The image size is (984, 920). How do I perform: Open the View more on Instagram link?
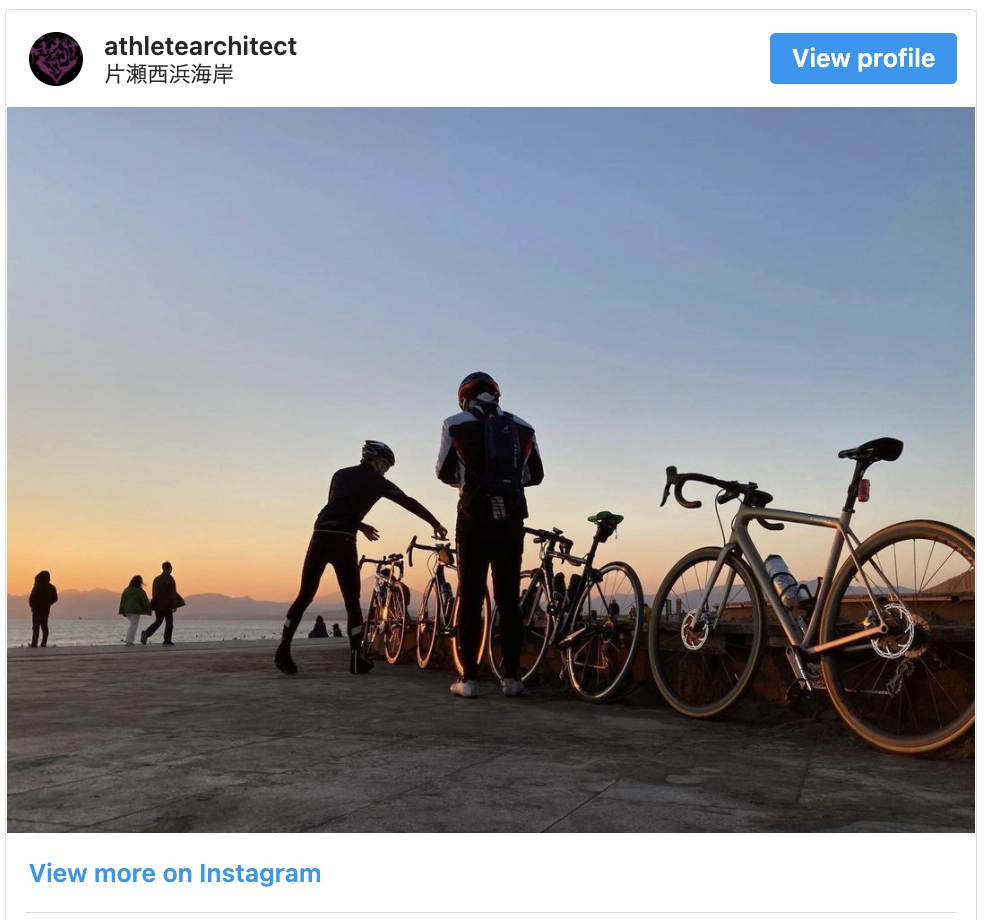click(x=175, y=873)
